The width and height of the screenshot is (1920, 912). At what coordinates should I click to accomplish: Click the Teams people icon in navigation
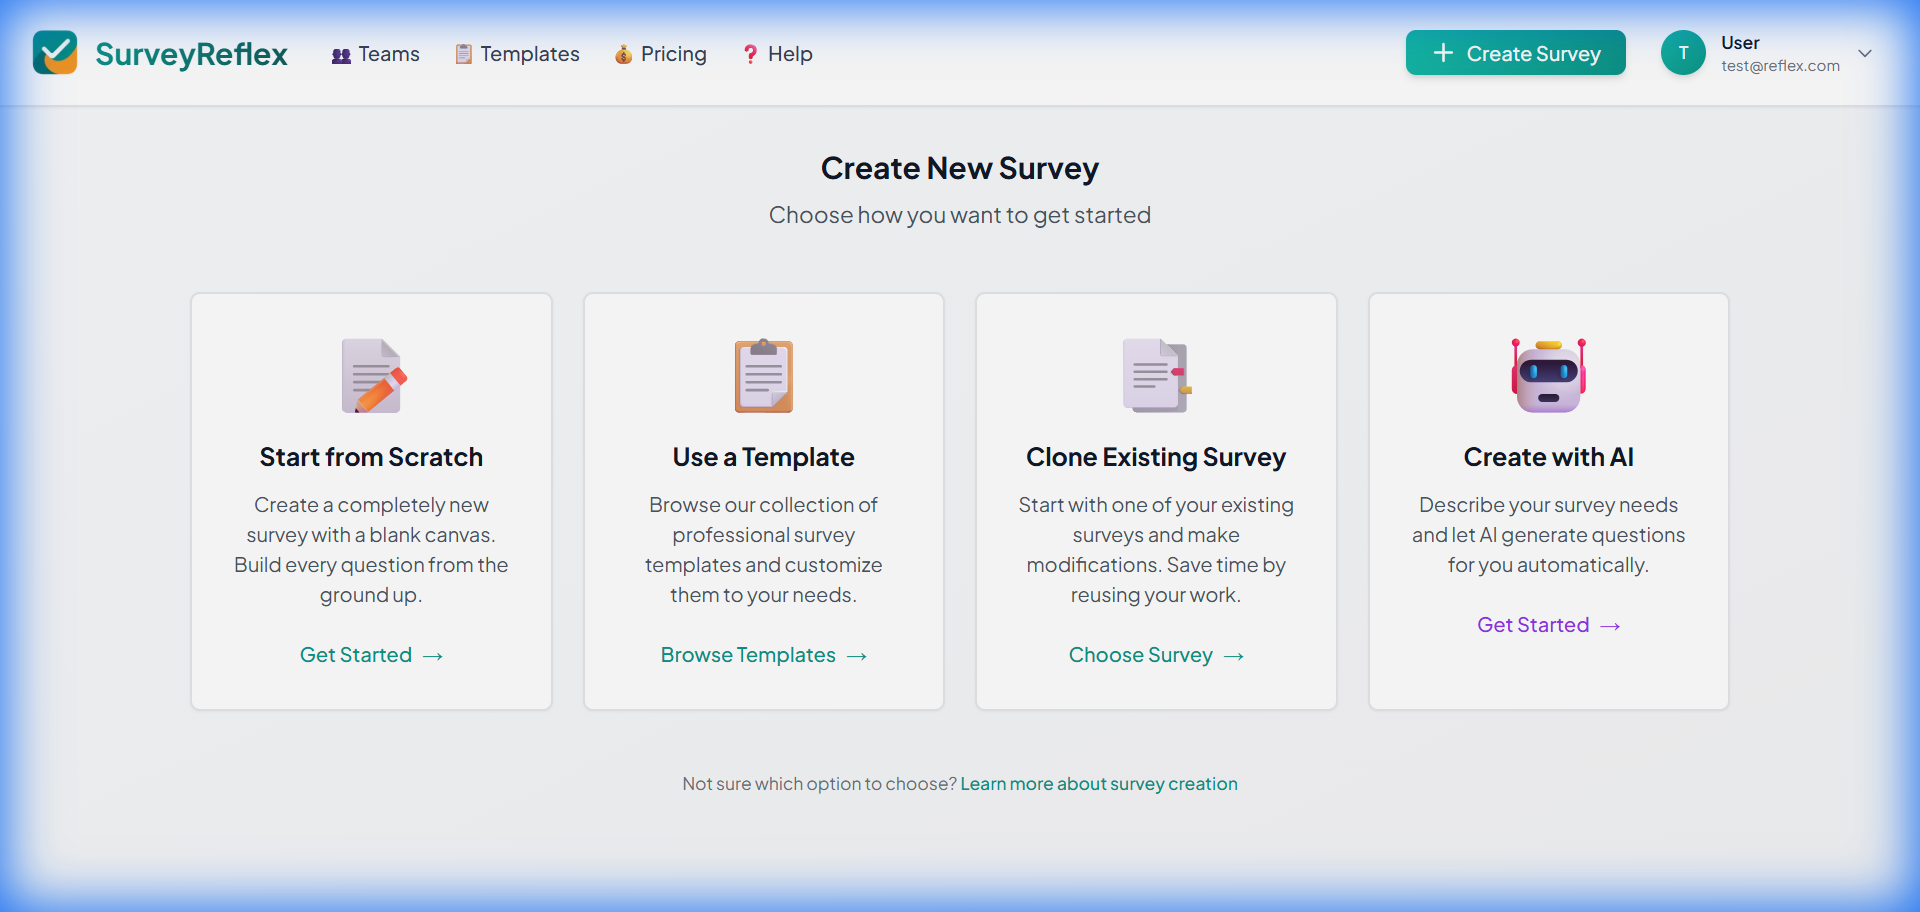tap(341, 55)
